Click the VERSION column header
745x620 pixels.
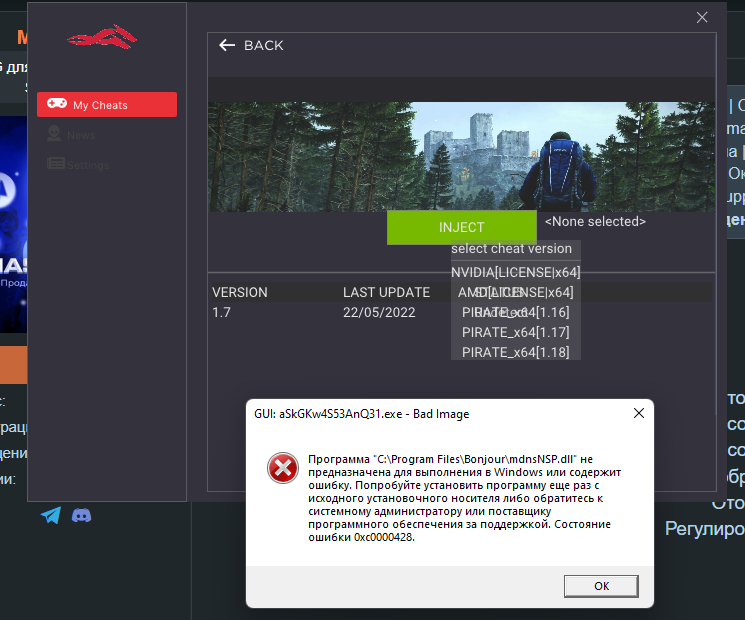[x=239, y=292]
